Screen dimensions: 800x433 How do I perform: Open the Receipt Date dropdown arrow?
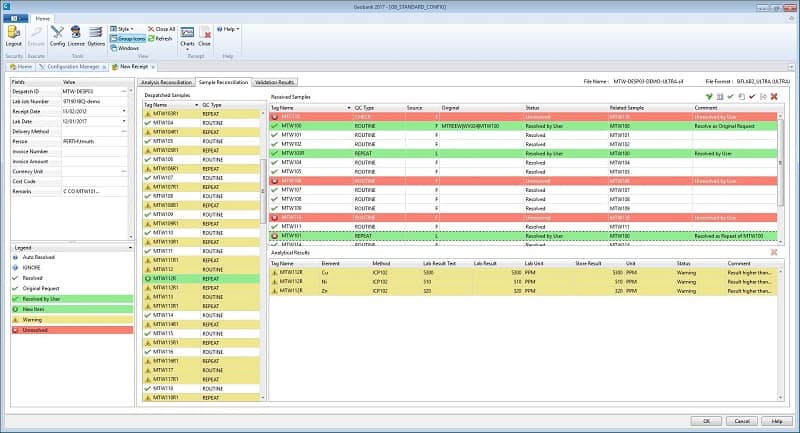pos(125,110)
